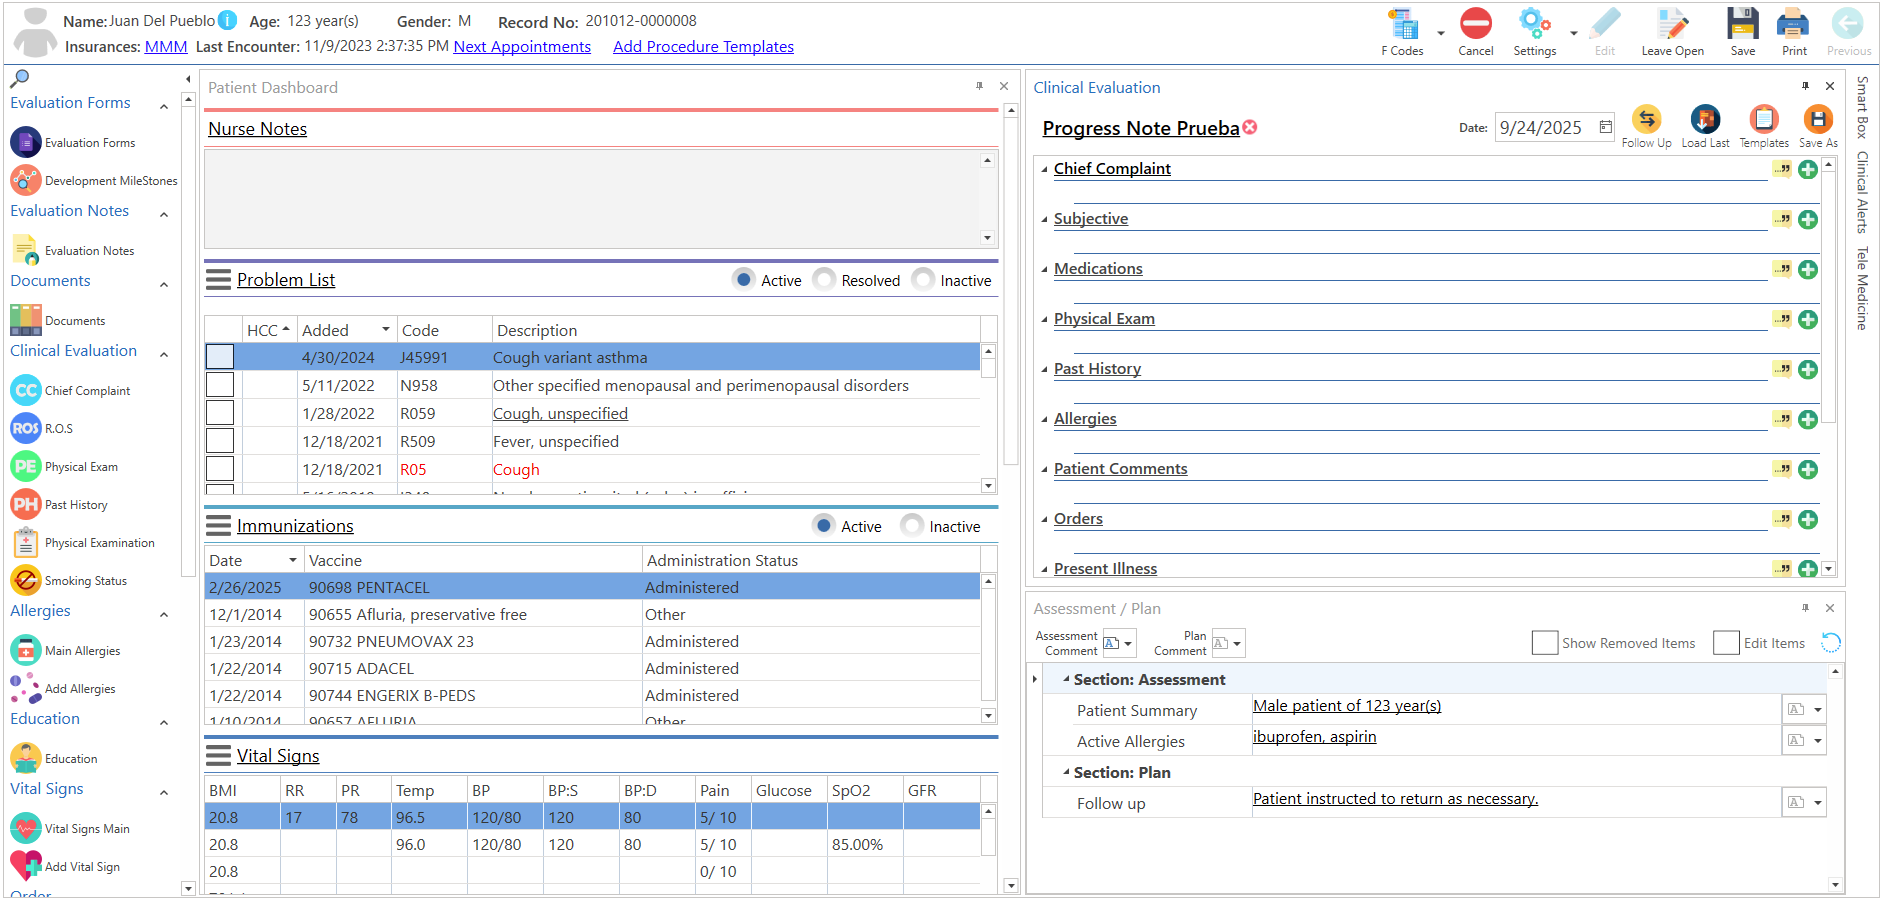Image resolution: width=1884 pixels, height=901 pixels.
Task: Open Problem List hamburger menu
Action: 218,280
